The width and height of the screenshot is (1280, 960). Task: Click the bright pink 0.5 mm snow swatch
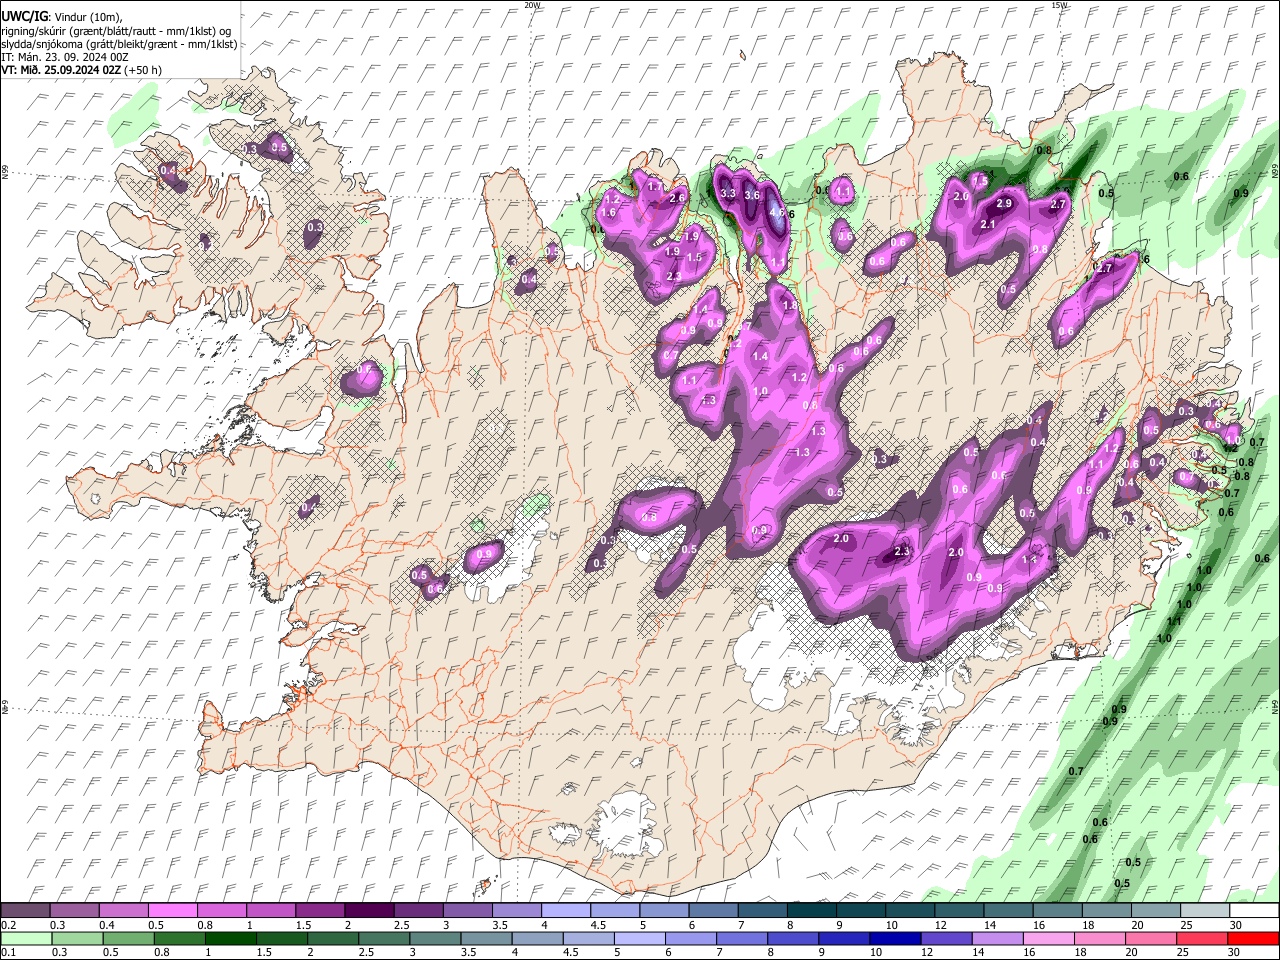[x=172, y=910]
